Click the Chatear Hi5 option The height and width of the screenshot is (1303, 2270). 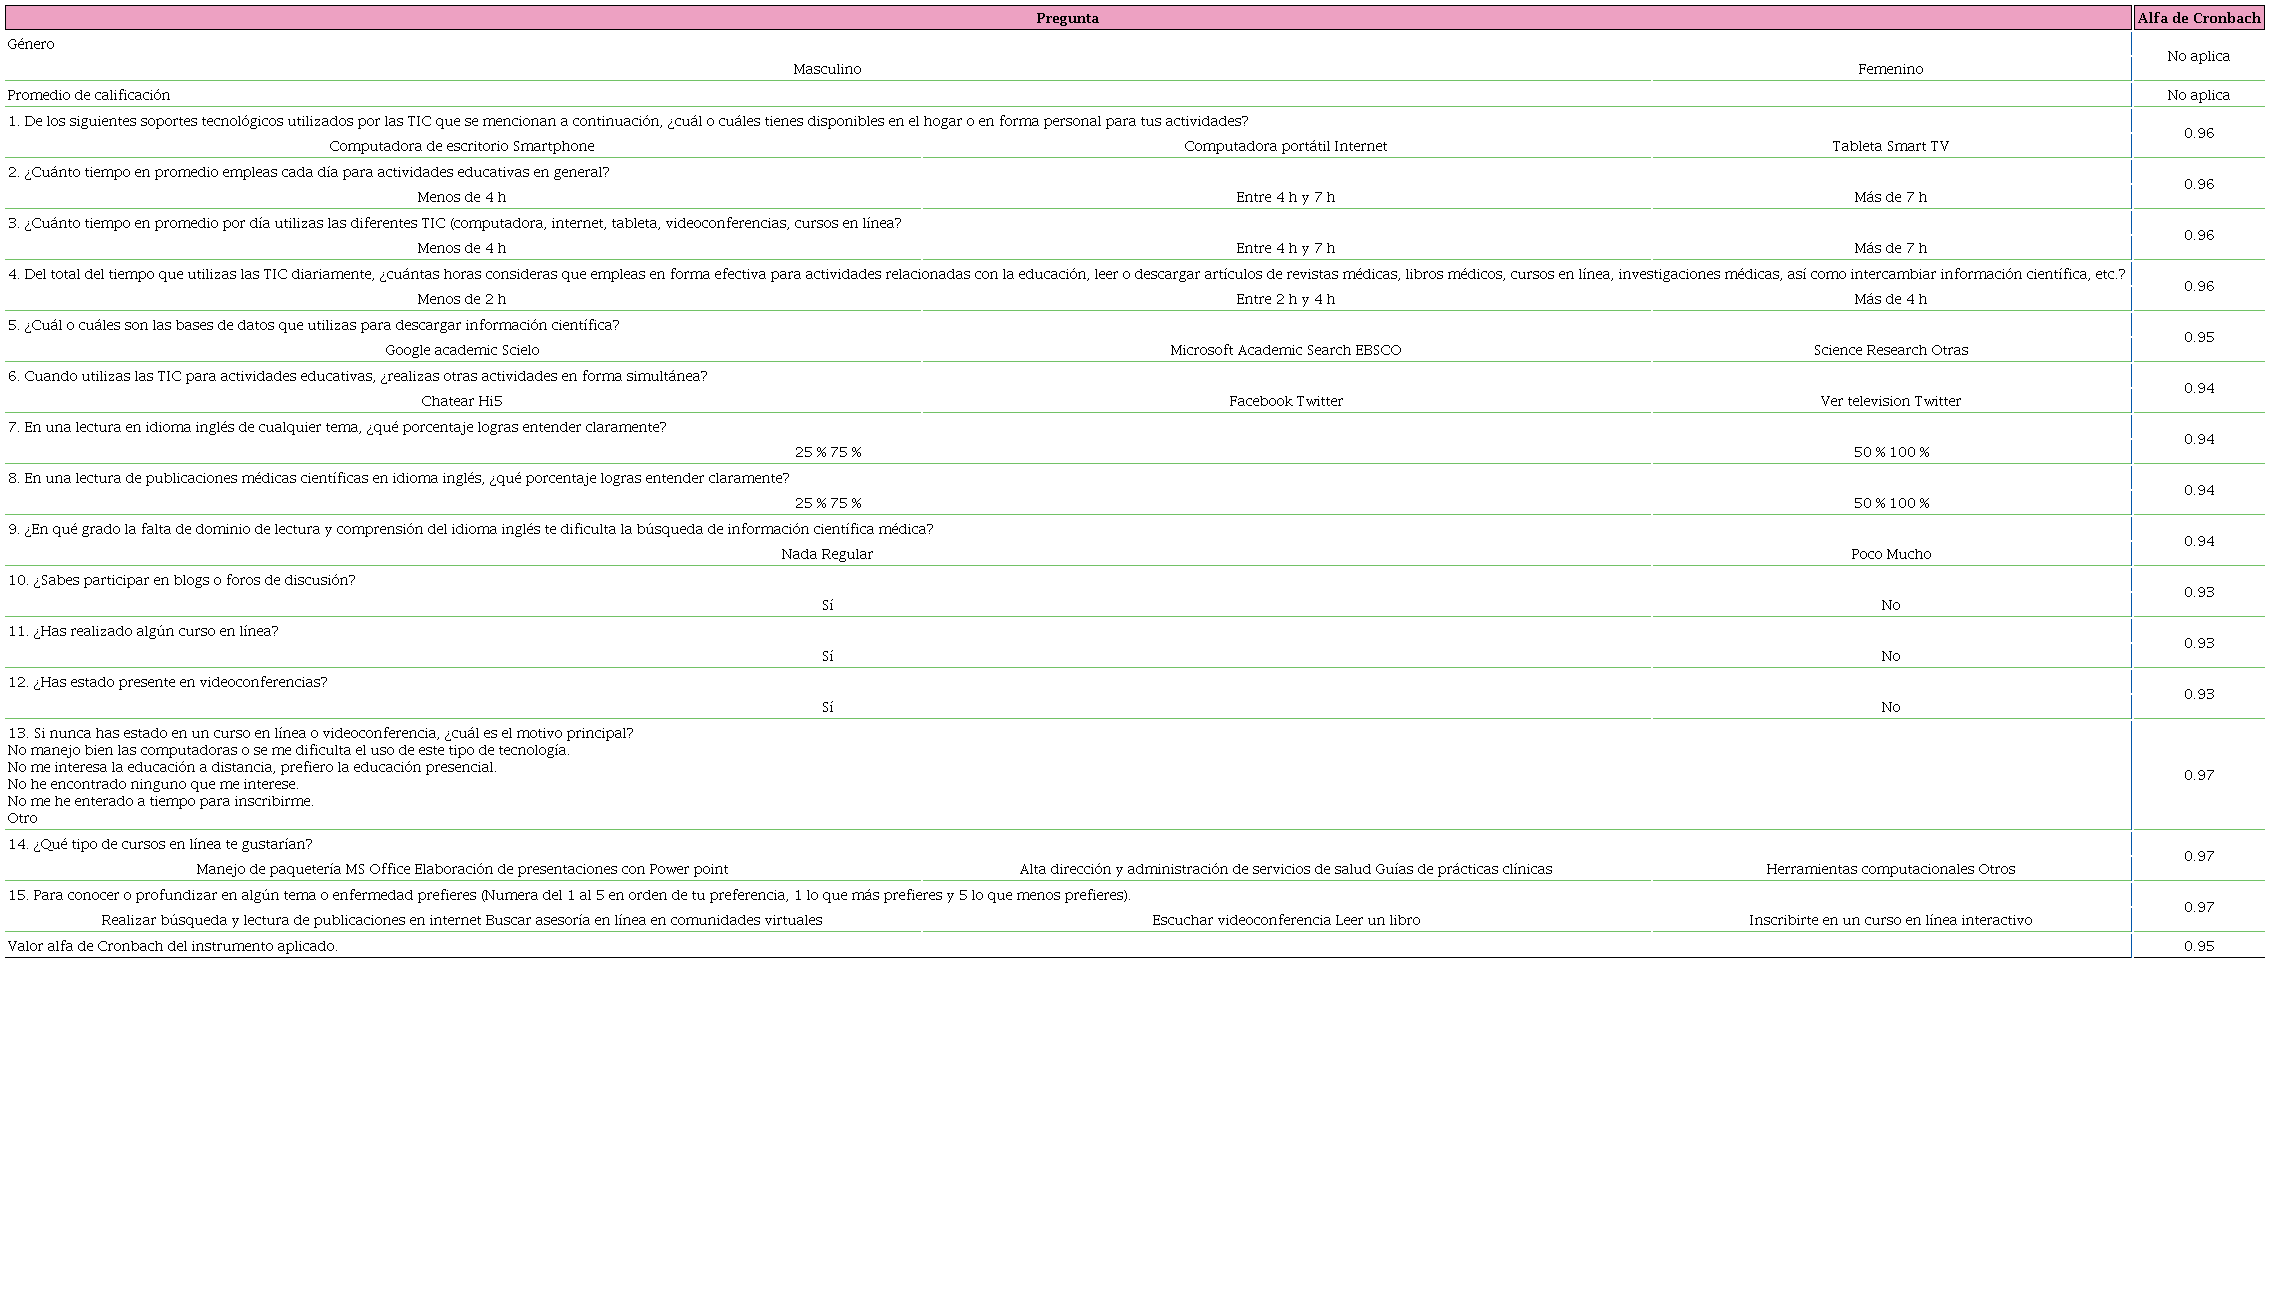[461, 401]
